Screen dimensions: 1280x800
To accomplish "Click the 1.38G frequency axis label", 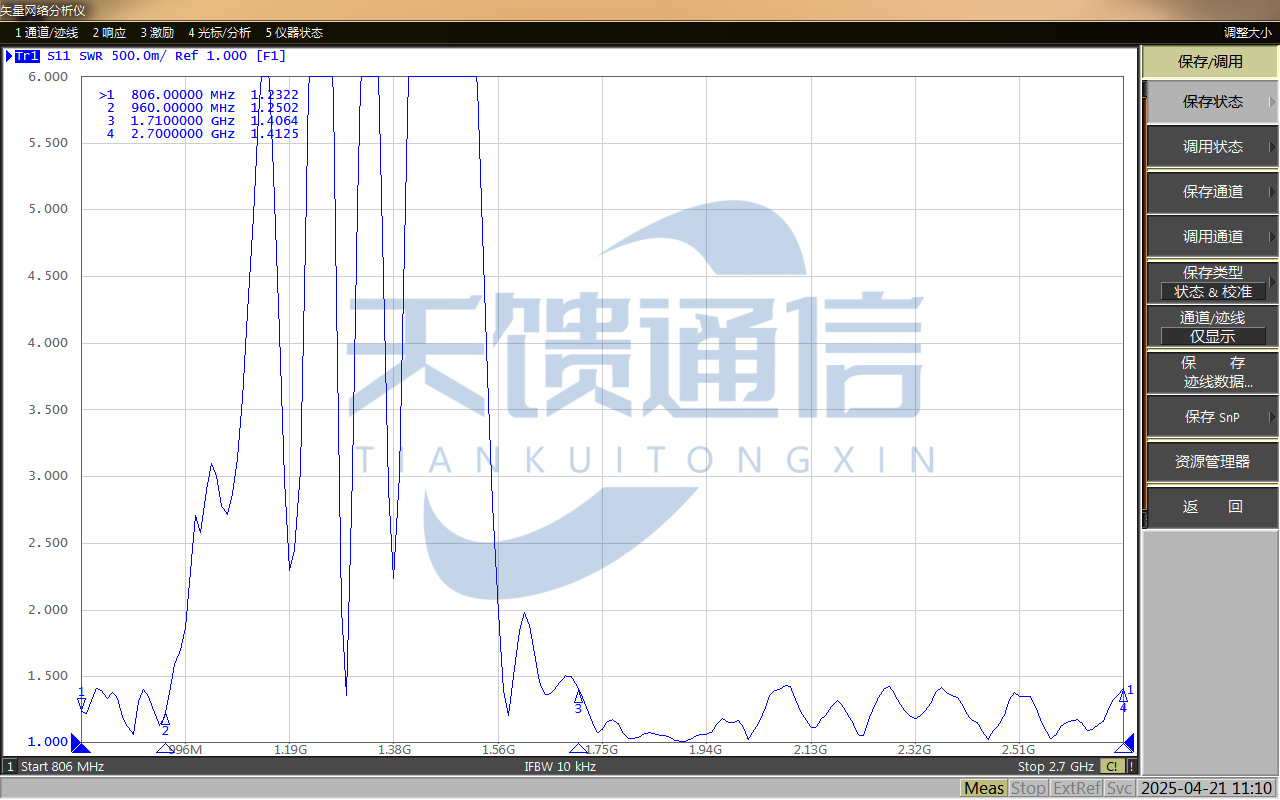I will coord(394,749).
